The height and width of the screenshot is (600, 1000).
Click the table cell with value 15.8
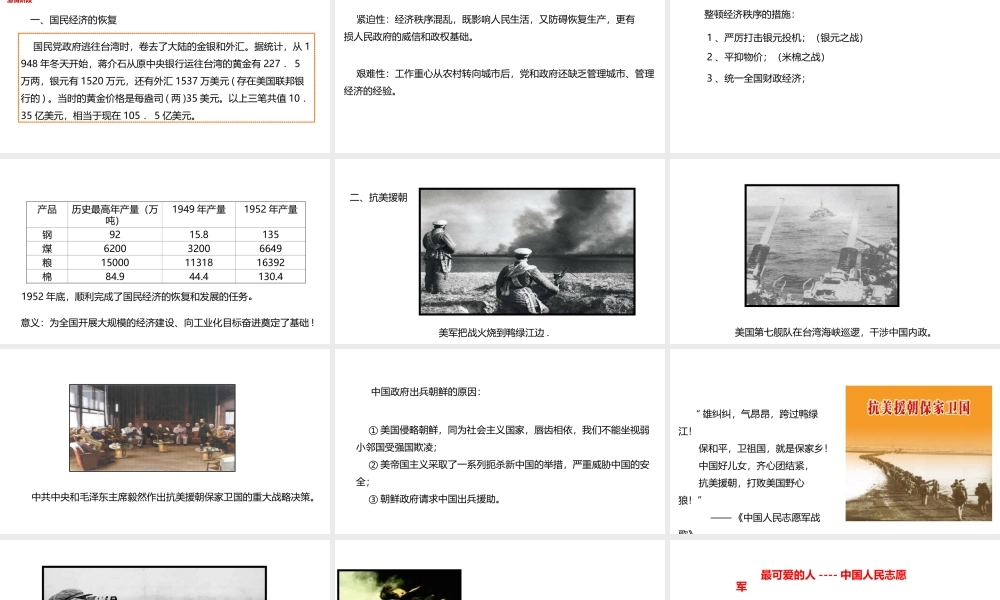(199, 235)
